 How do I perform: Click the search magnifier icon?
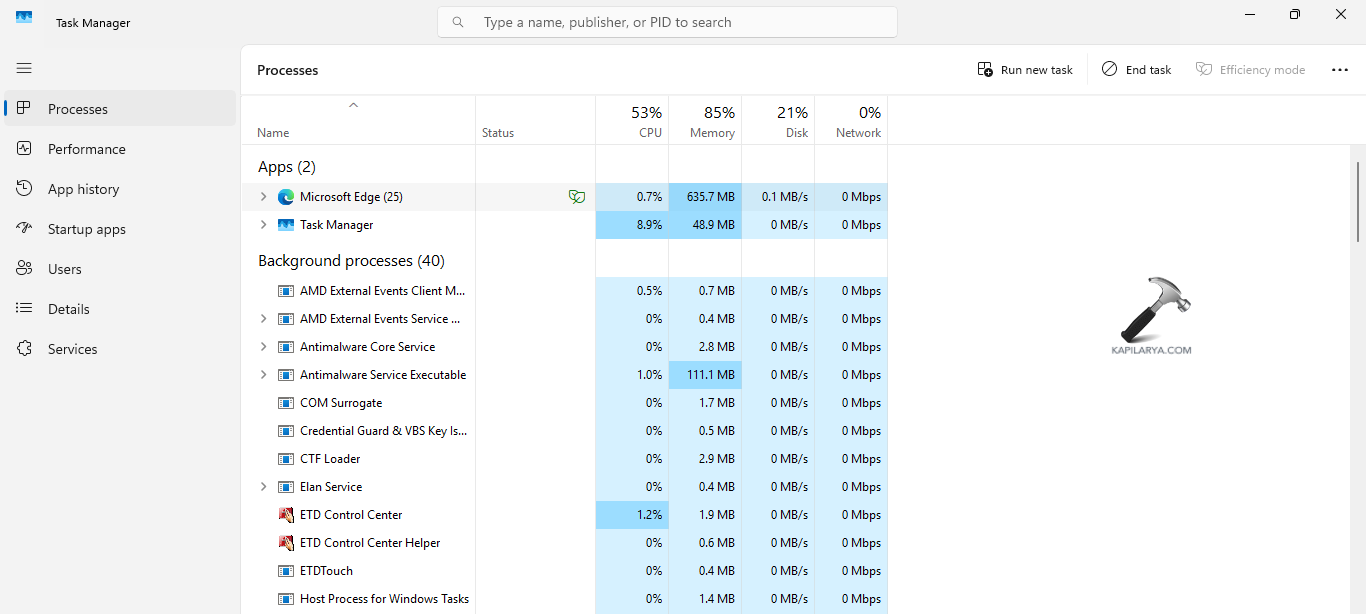pos(458,22)
